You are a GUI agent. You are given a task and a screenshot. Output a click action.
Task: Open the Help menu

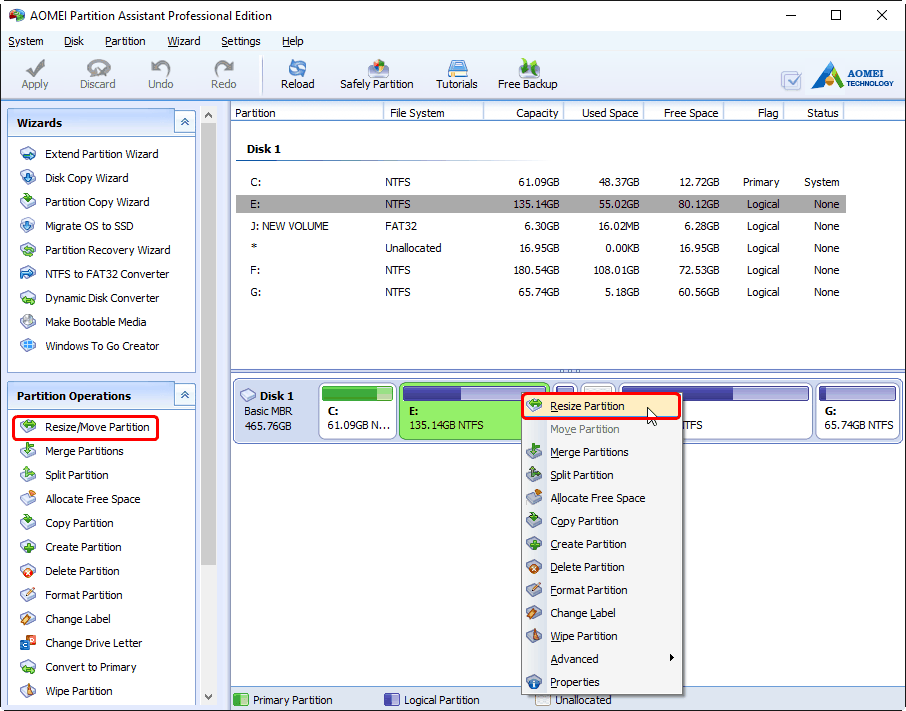pyautogui.click(x=292, y=41)
